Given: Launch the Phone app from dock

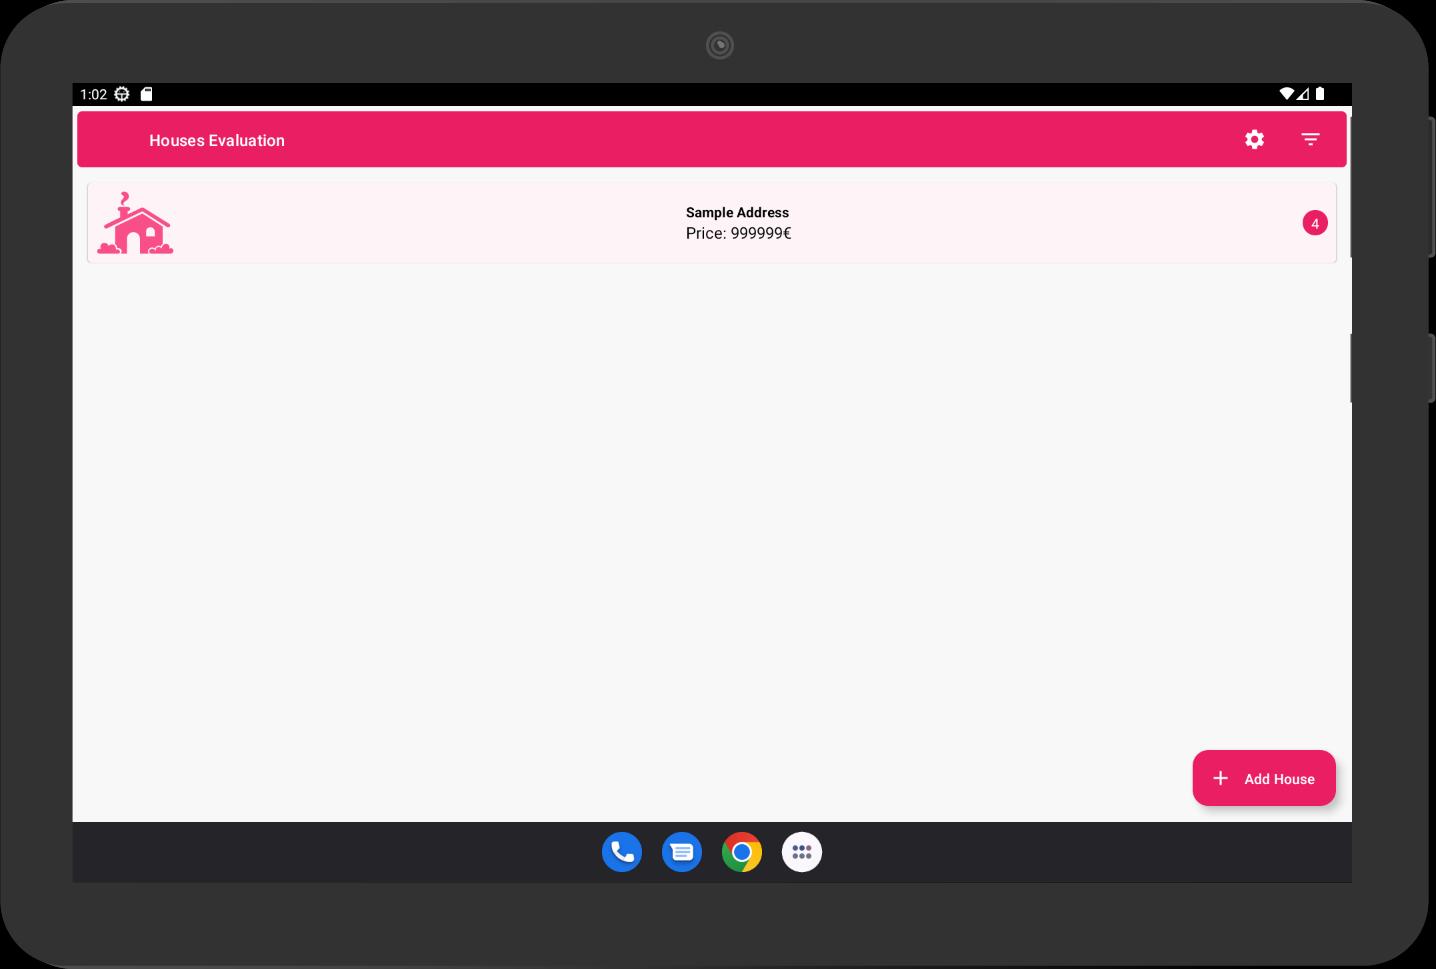Looking at the screenshot, I should pos(622,852).
